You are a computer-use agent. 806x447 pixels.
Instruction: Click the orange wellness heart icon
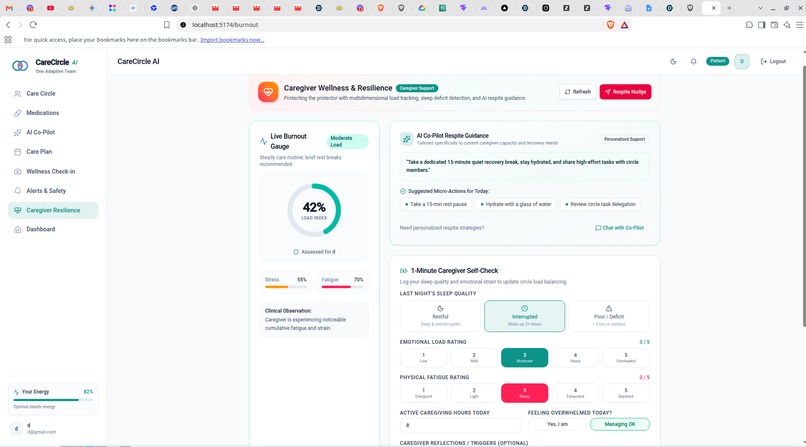coord(268,92)
